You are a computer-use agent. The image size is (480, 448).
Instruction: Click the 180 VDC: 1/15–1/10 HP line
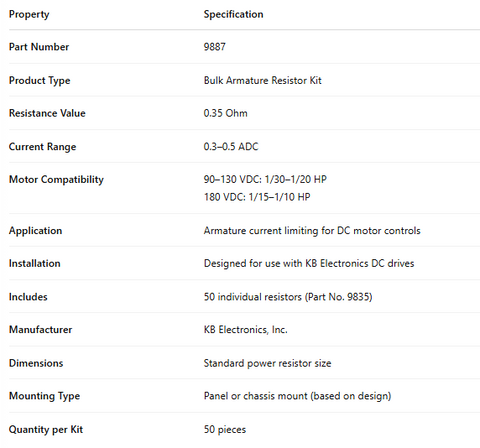257,197
